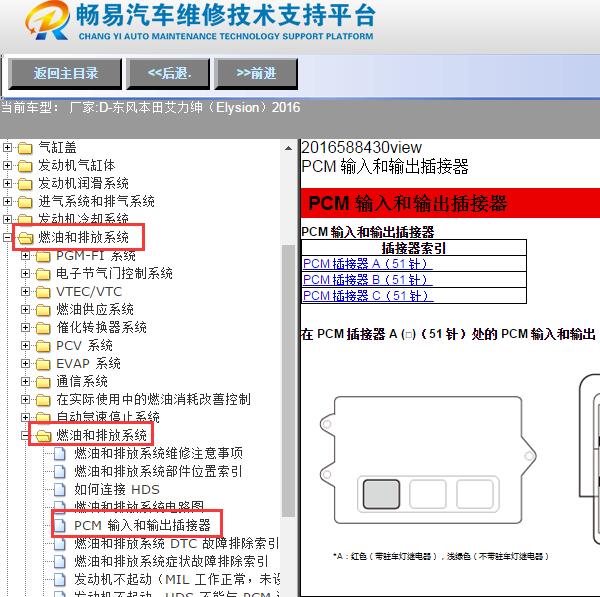Image resolution: width=600 pixels, height=597 pixels.
Task: Open 发动机不起动（MIL 工作正常 entry
Action: tap(177, 579)
